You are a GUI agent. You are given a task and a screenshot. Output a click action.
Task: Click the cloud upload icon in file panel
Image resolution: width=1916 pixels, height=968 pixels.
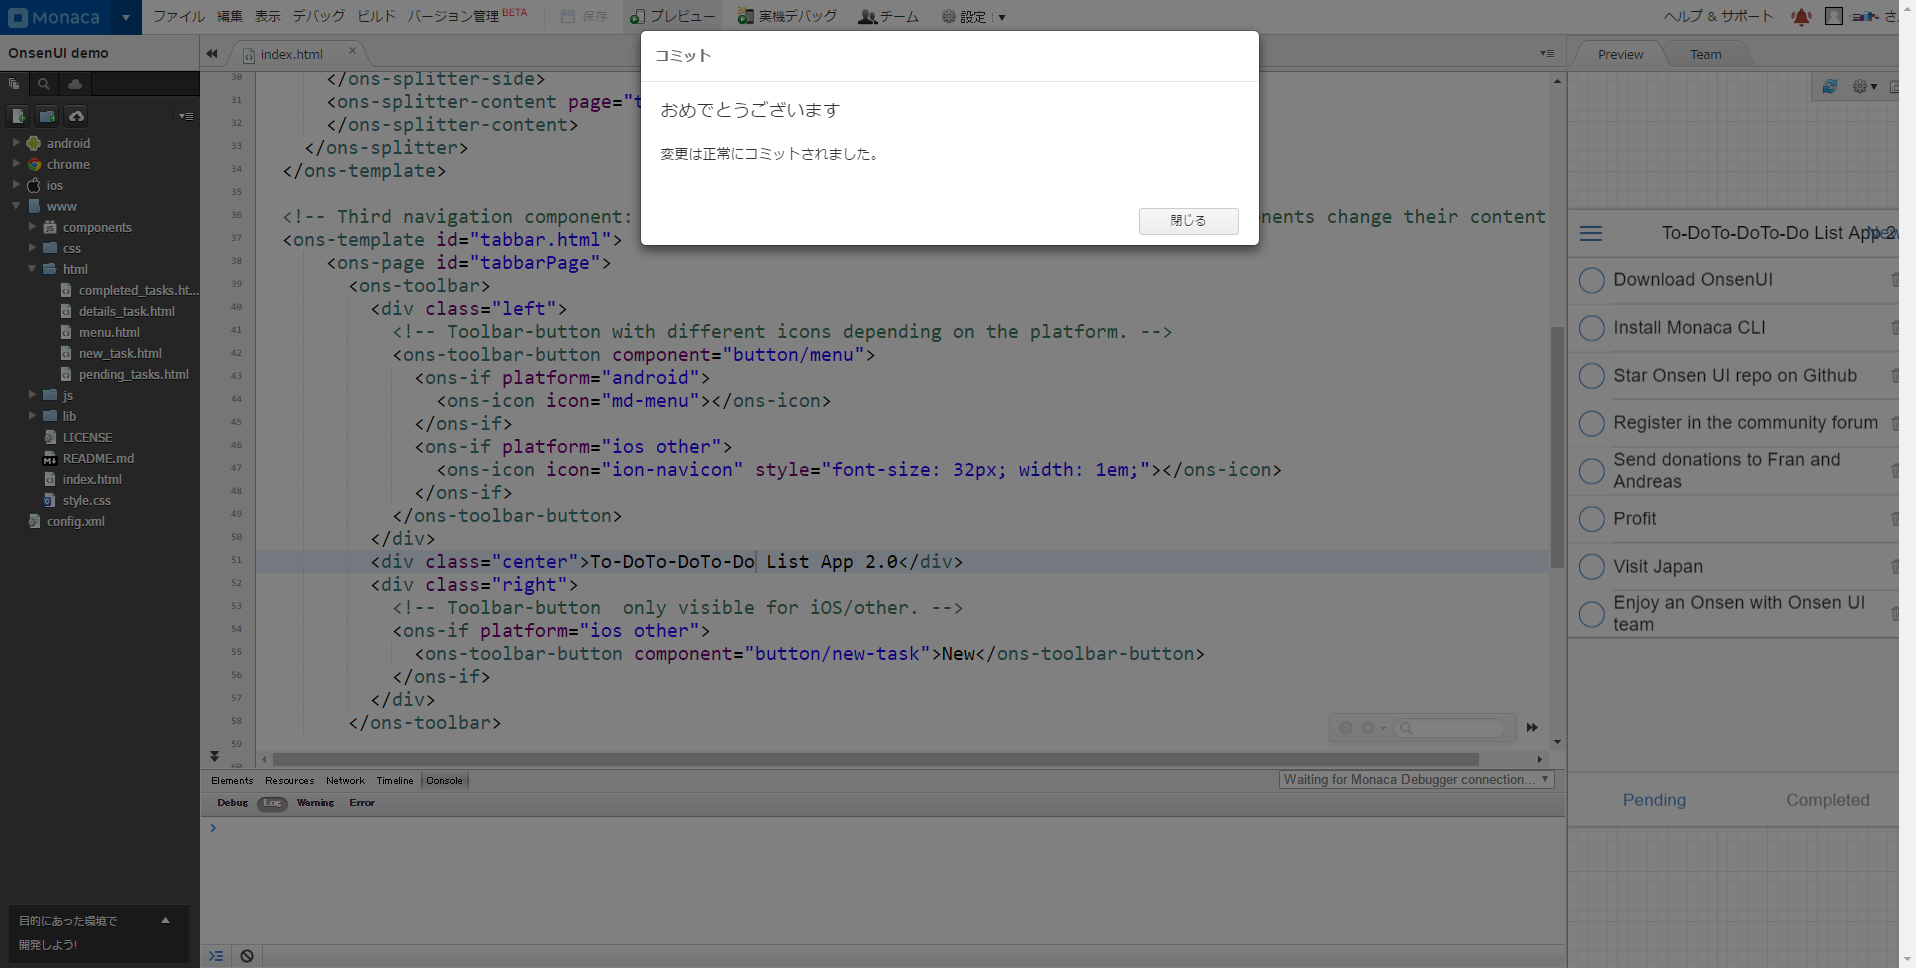click(76, 116)
